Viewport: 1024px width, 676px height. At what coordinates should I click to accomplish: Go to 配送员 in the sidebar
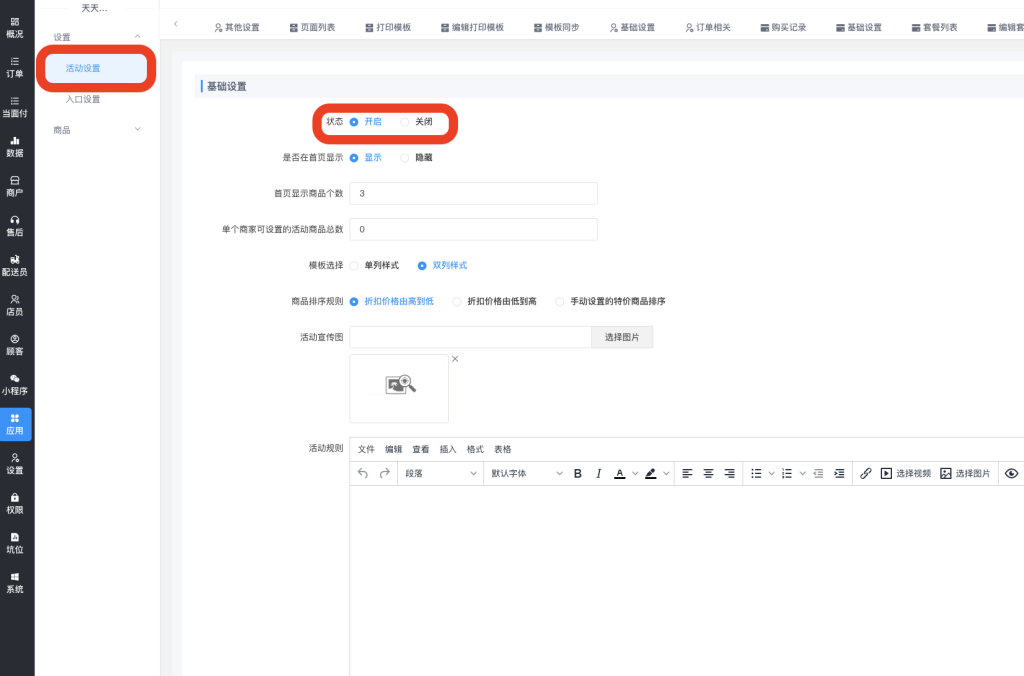16,265
